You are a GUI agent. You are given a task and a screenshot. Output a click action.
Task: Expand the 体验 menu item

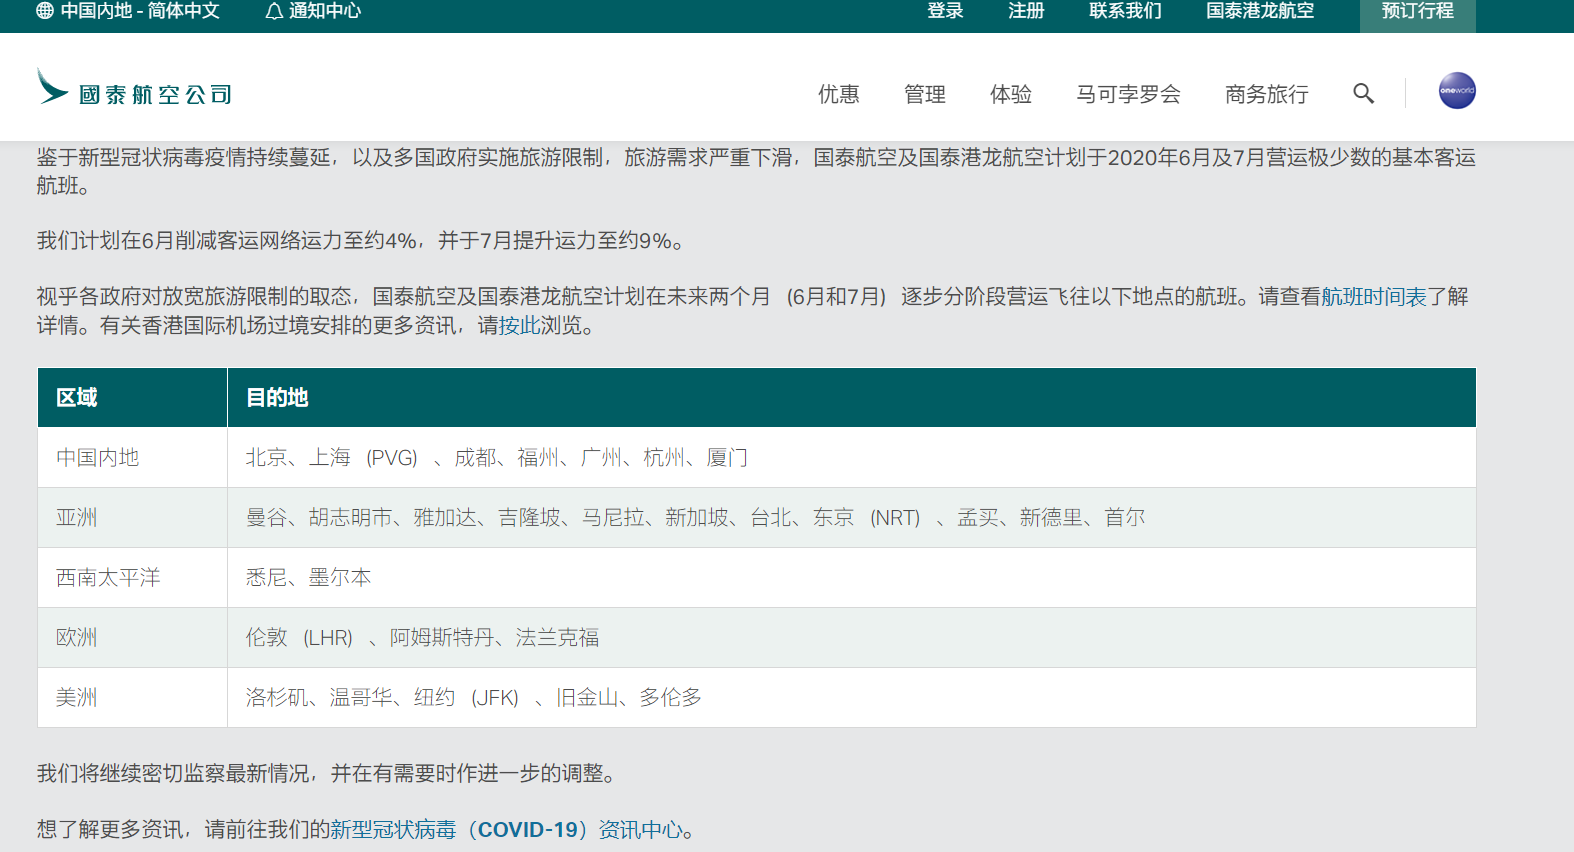[1010, 94]
